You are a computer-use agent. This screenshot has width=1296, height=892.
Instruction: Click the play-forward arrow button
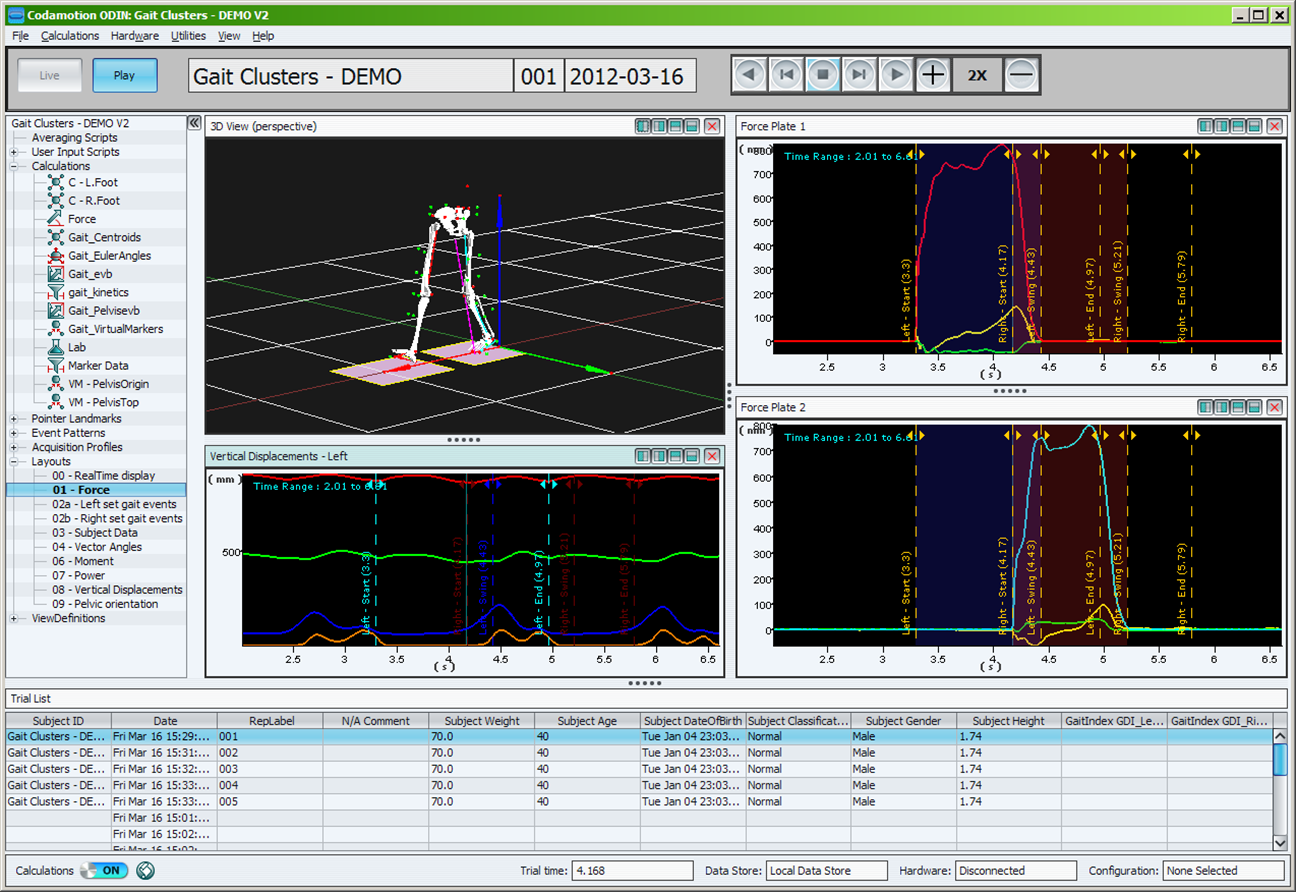click(896, 75)
